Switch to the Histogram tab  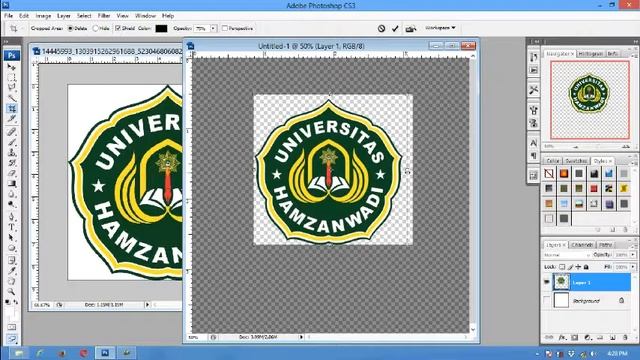tap(590, 54)
